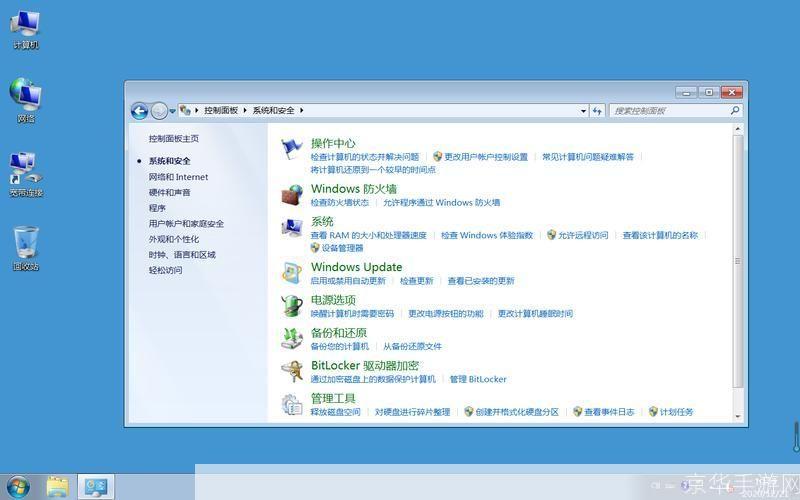The height and width of the screenshot is (500, 800).
Task: Click 检查 Windows 体验指数 link
Action: click(x=487, y=235)
